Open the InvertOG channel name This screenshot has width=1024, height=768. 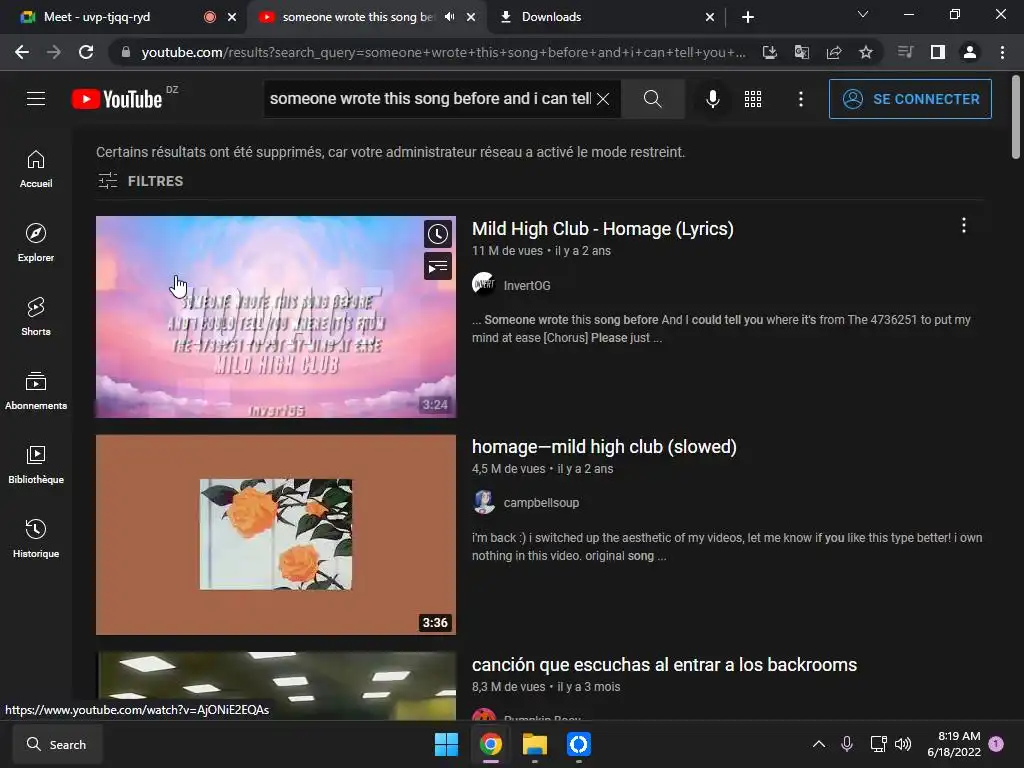pos(527,285)
